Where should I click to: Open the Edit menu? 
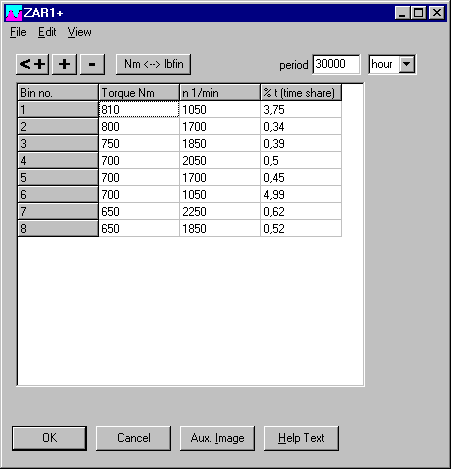point(47,32)
